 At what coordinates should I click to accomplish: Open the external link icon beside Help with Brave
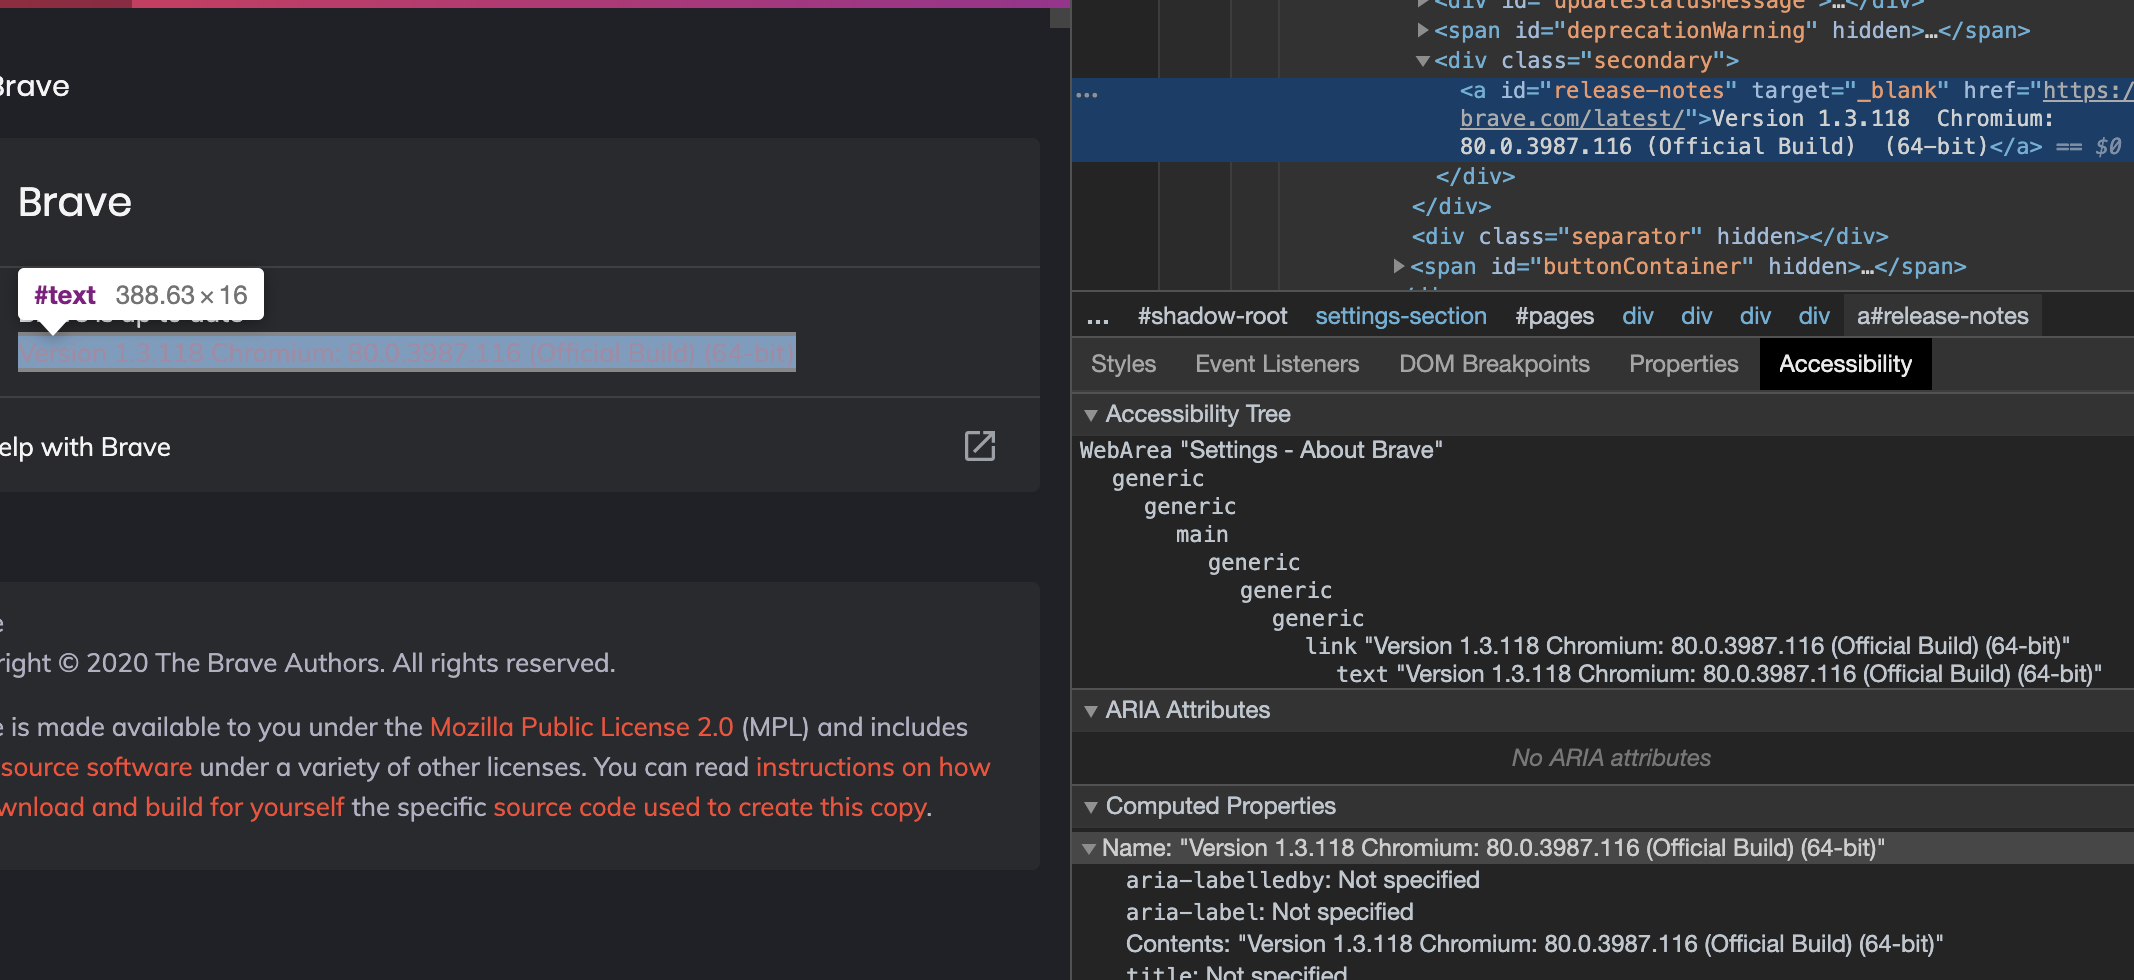tap(980, 446)
